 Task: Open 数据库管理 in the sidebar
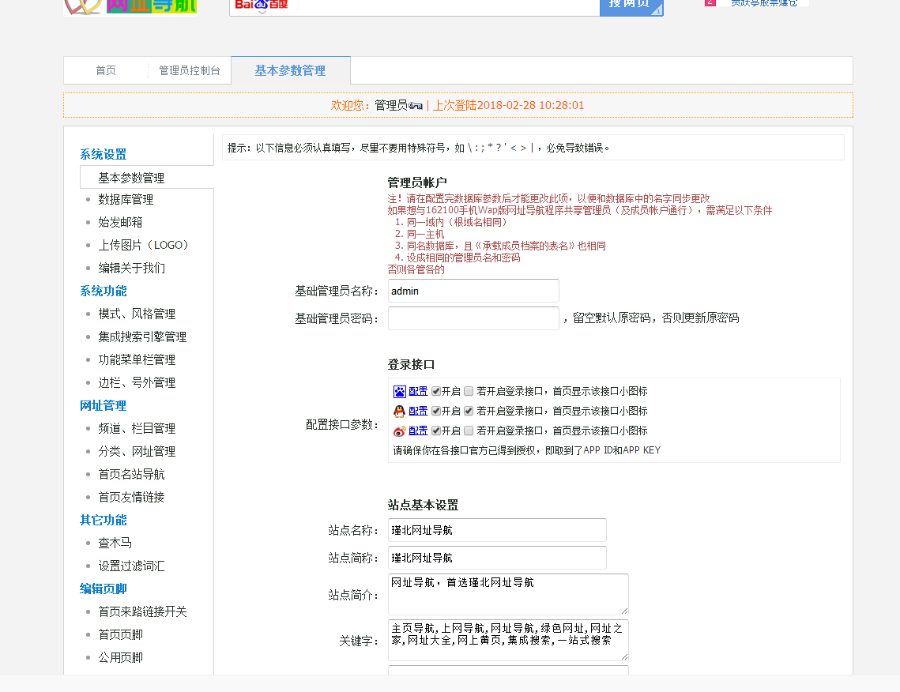click(124, 199)
